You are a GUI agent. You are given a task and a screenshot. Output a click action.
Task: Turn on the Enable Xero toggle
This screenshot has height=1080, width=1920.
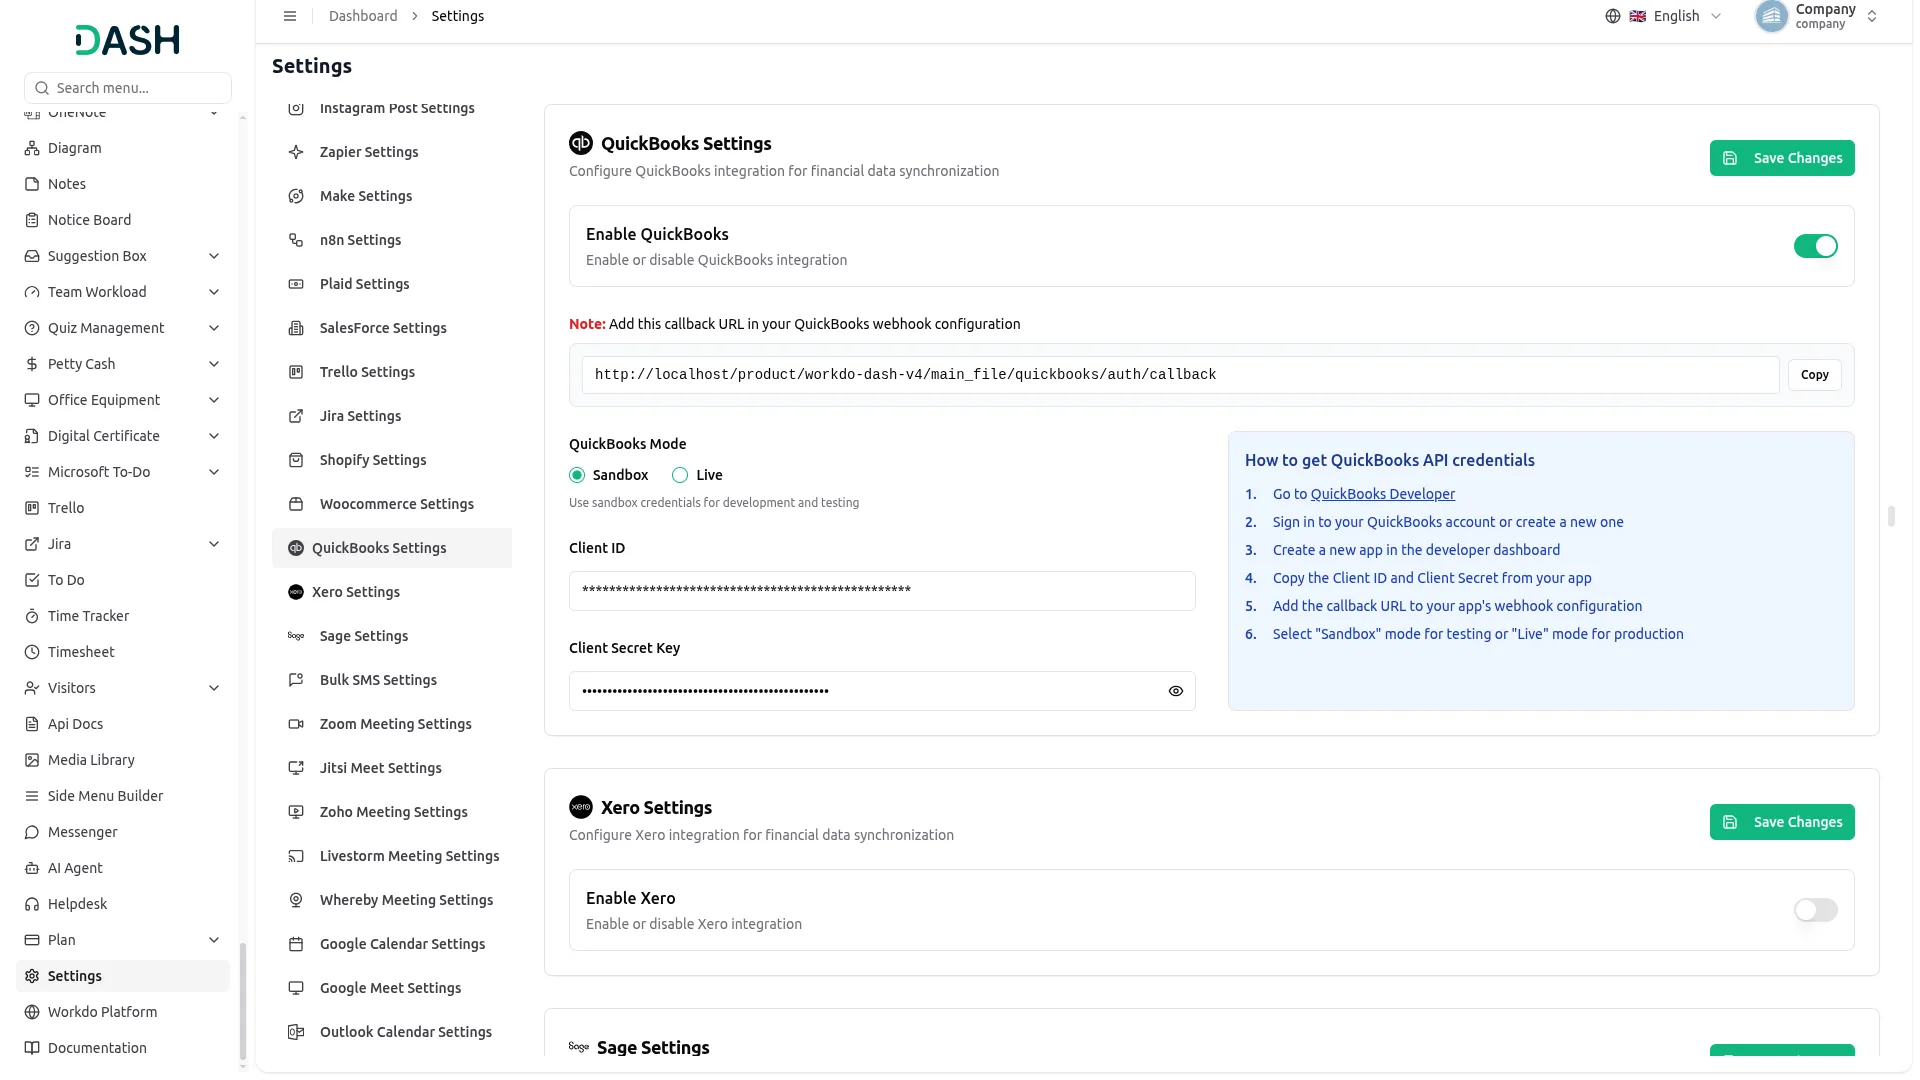point(1816,910)
